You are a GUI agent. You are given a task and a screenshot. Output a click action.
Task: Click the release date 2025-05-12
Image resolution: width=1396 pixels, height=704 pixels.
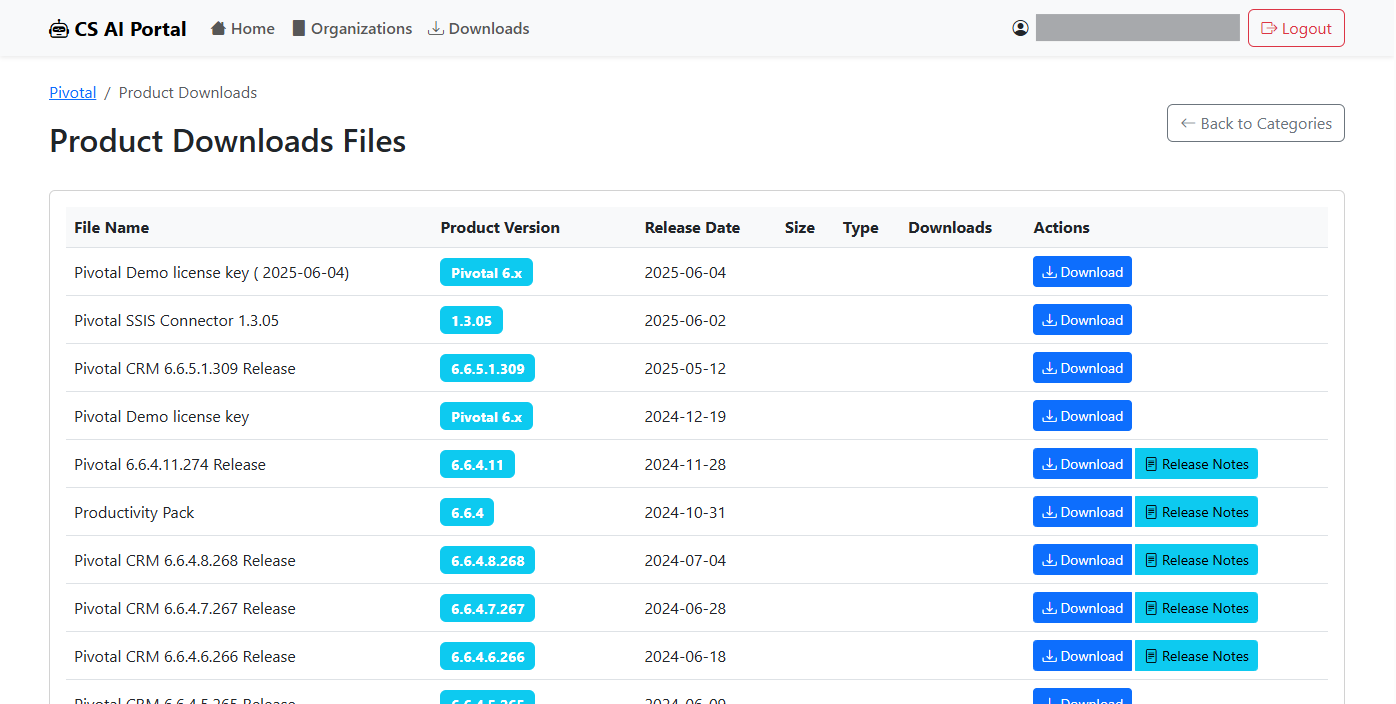coord(685,369)
